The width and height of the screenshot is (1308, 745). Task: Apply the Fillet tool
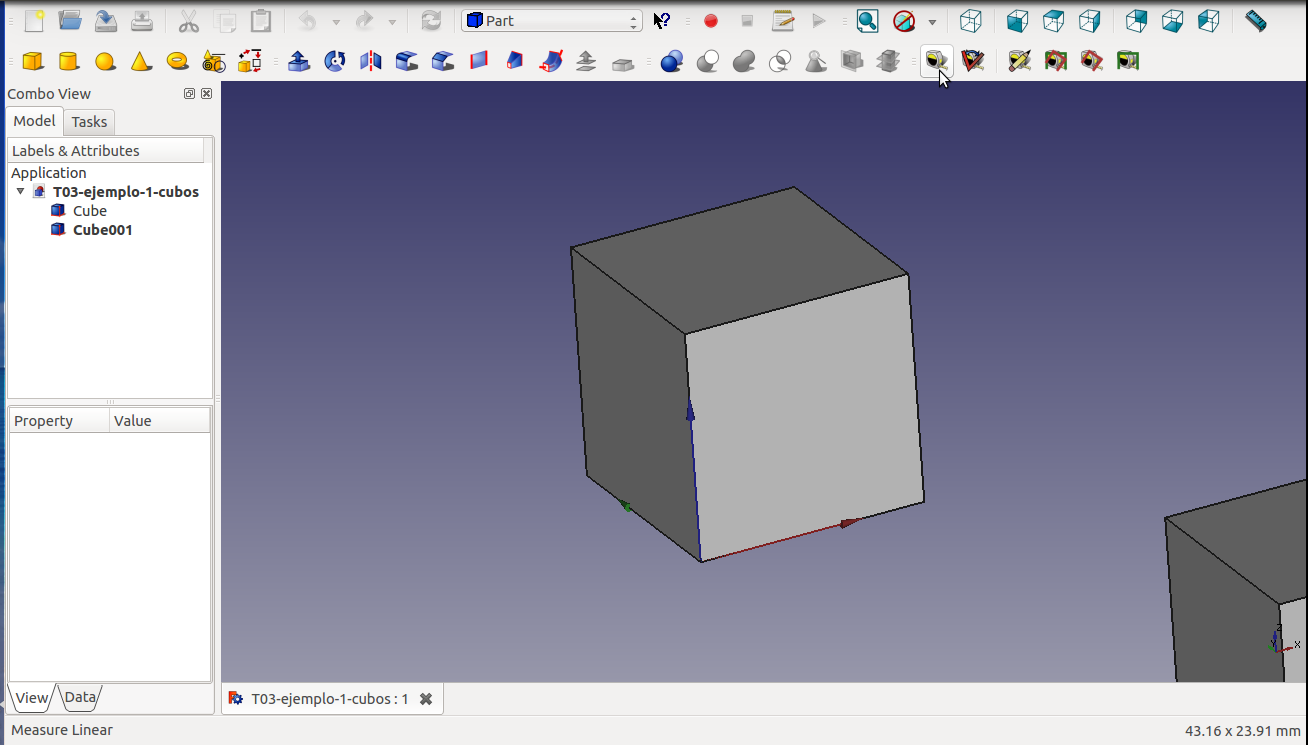(x=407, y=62)
